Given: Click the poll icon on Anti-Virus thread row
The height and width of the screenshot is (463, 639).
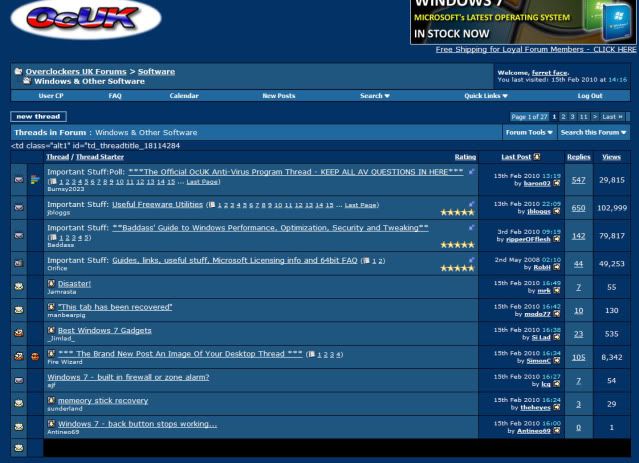Looking at the screenshot, I should click(x=35, y=179).
